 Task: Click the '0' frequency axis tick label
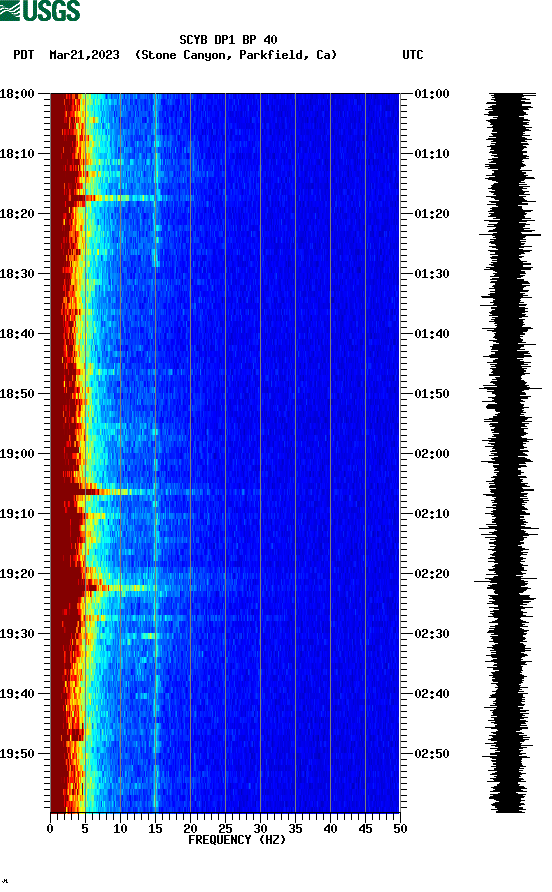coord(50,829)
